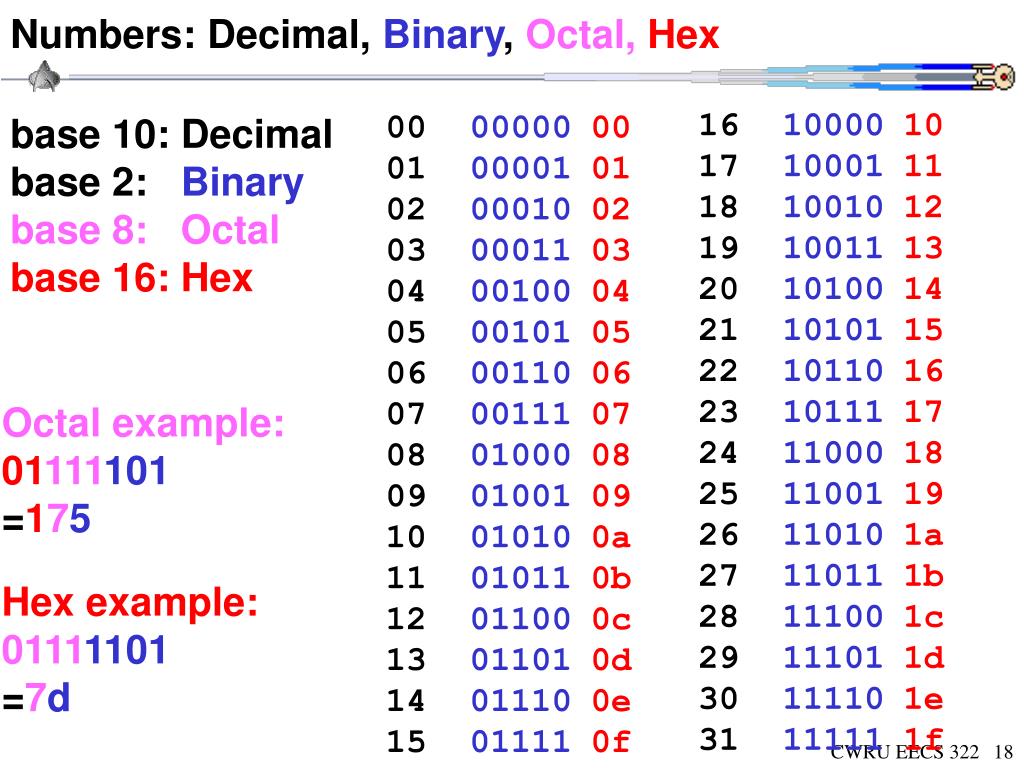Click the binary string under Octal example
Image resolution: width=1024 pixels, height=768 pixels.
[84, 471]
